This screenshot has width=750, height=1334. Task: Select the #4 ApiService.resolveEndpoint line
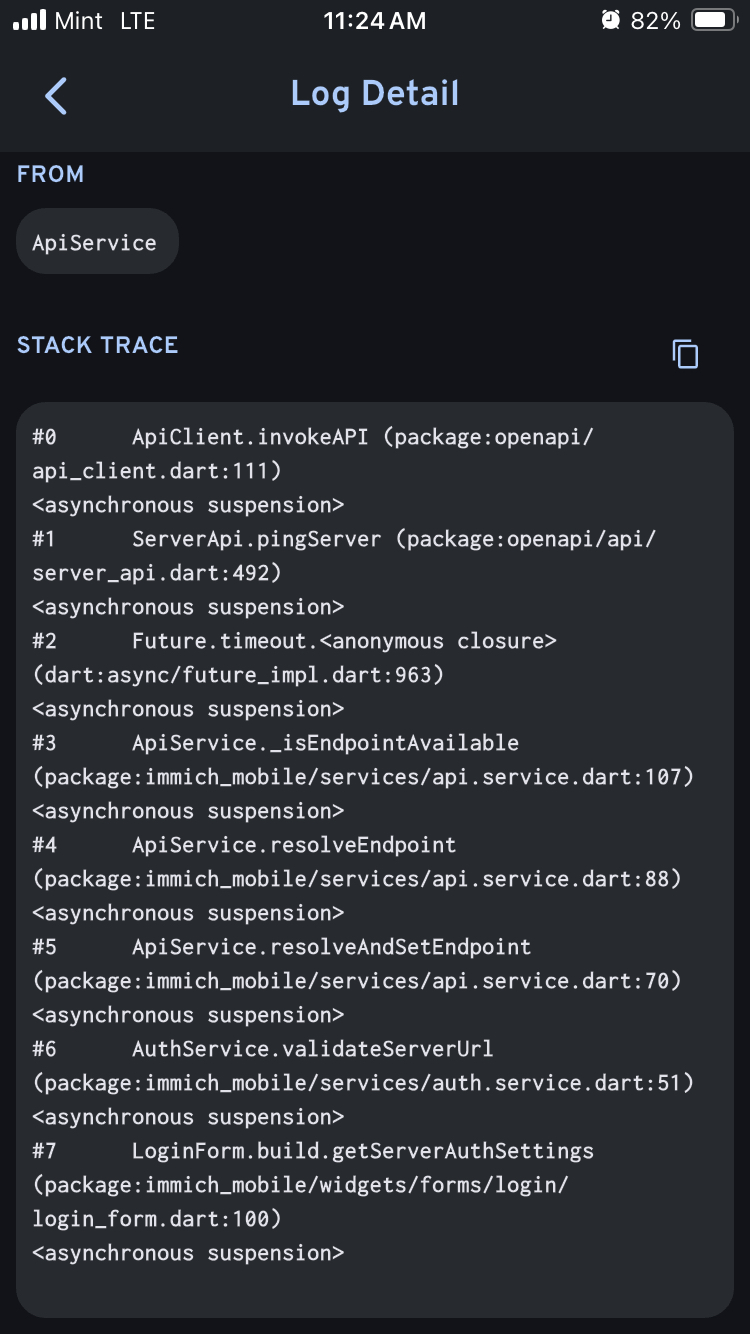coord(294,845)
